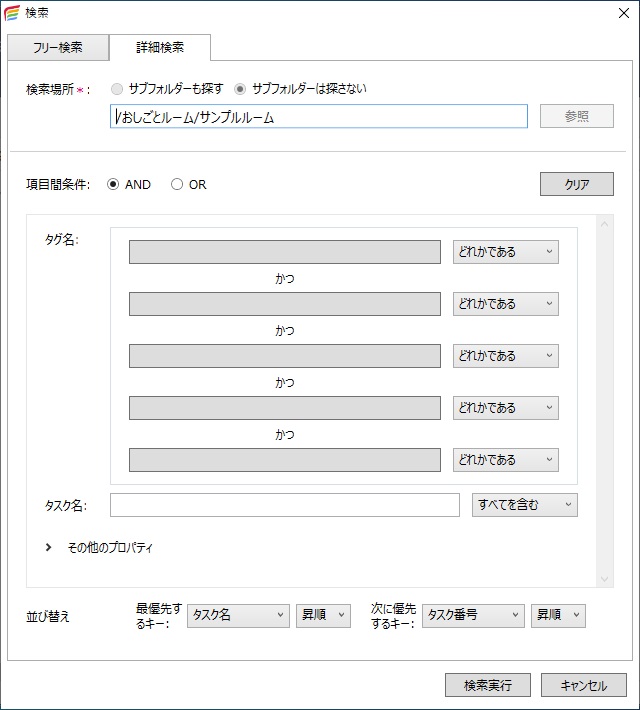Choose the サブフォルダーは探さない radio button

(x=241, y=88)
